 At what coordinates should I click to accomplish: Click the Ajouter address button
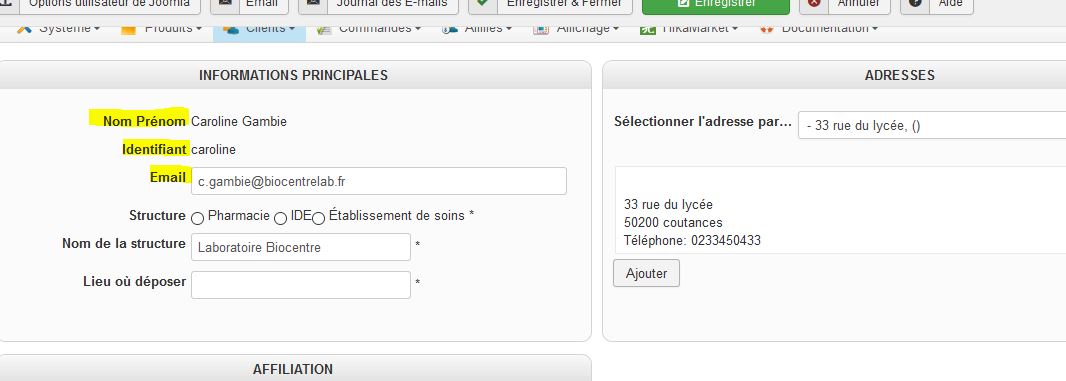tap(646, 274)
